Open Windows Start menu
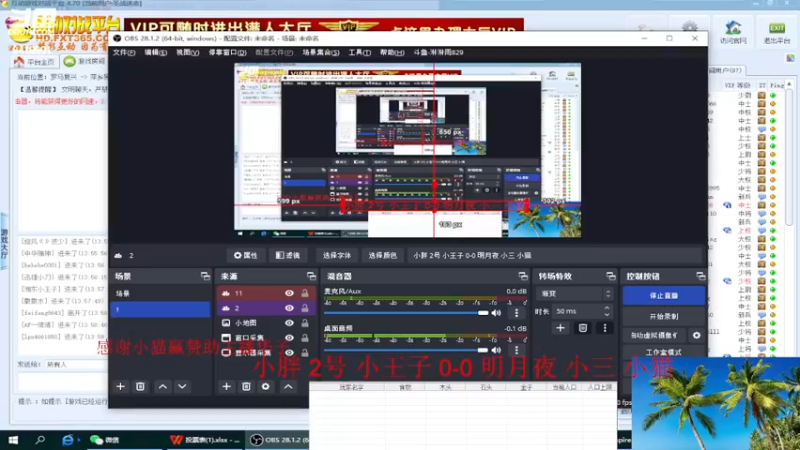Image resolution: width=800 pixels, height=450 pixels. click(13, 440)
